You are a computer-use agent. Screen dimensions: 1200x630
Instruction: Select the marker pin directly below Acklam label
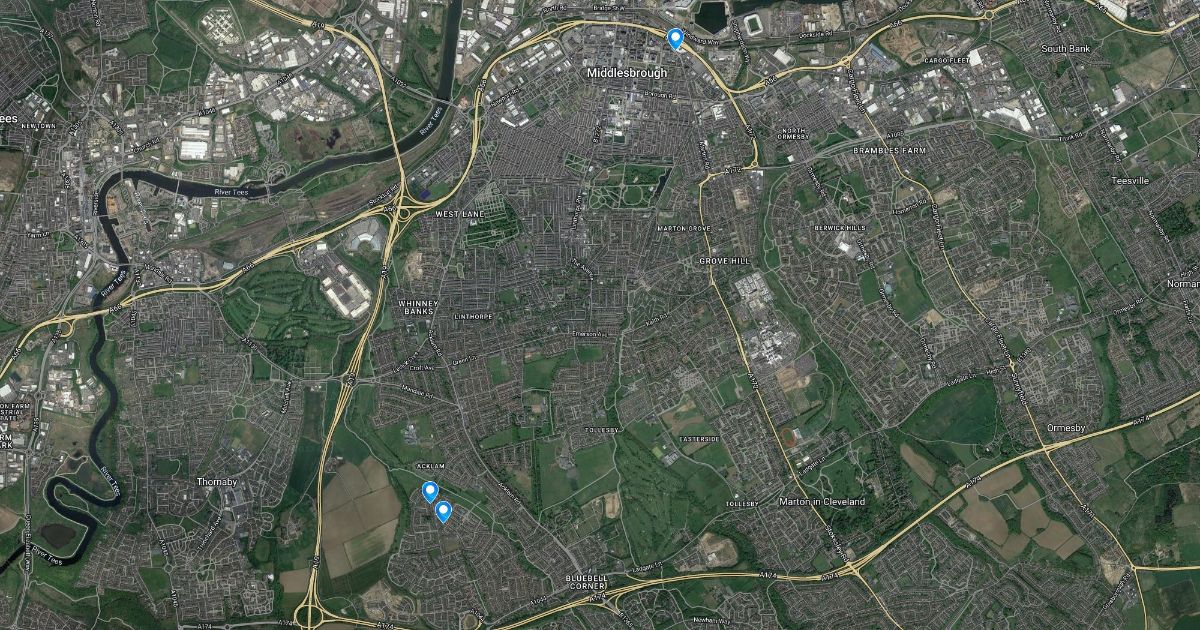(430, 491)
